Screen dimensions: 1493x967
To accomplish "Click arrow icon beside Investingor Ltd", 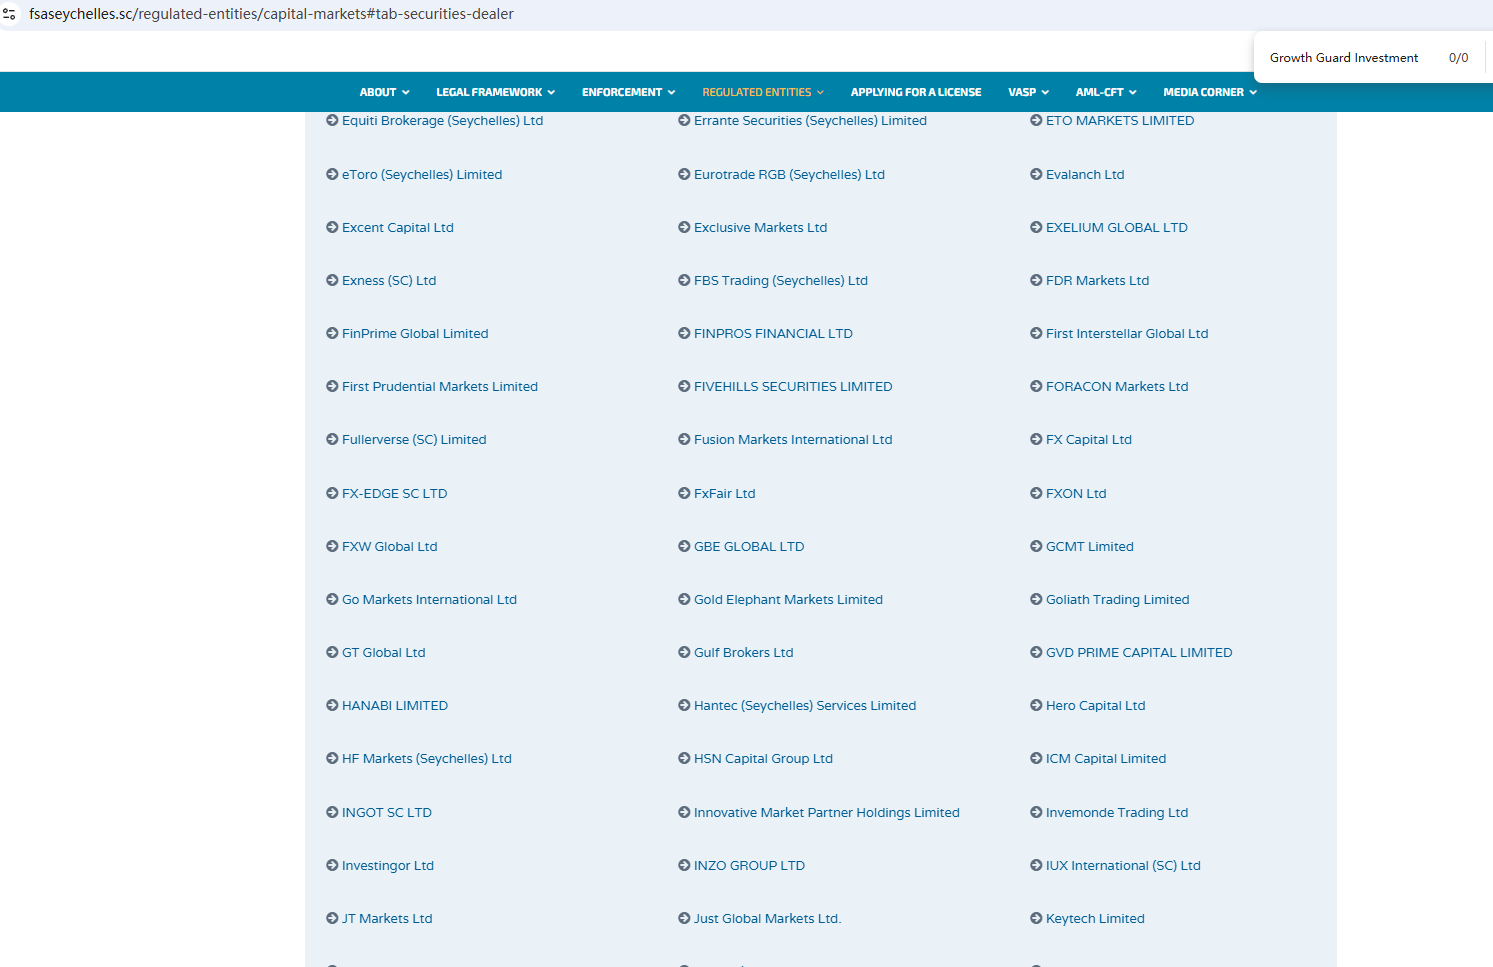I will click(332, 865).
